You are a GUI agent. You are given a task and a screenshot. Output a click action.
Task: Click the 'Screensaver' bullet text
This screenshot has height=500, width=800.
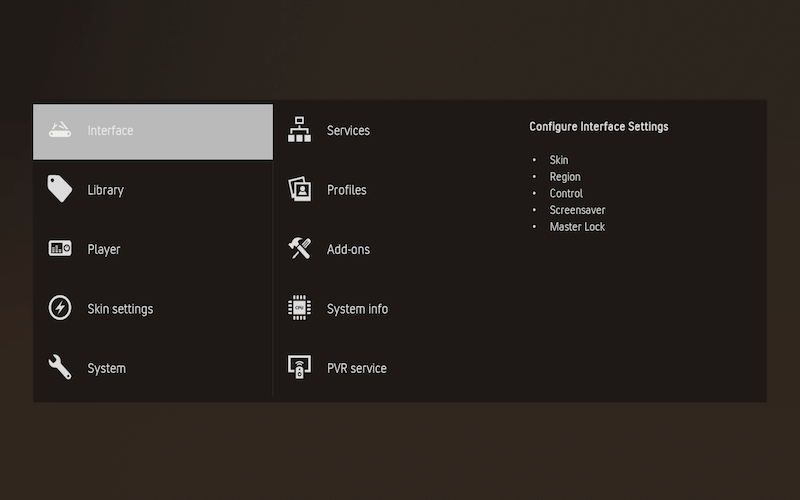[577, 210]
